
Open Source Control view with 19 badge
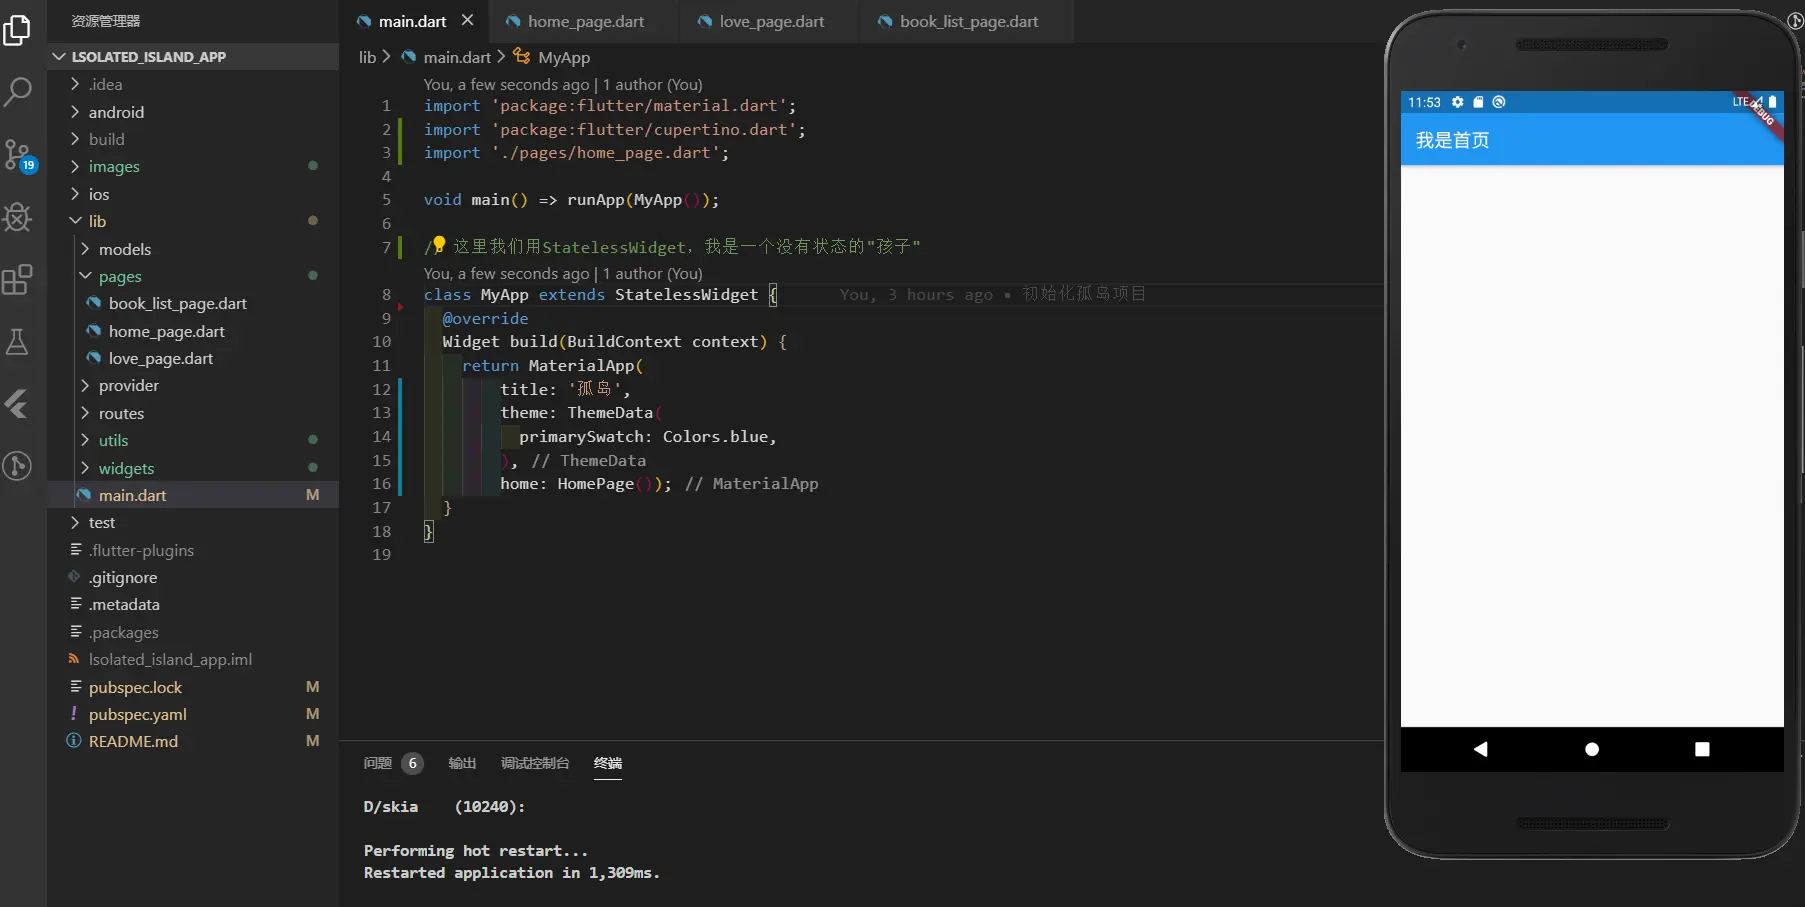point(18,155)
